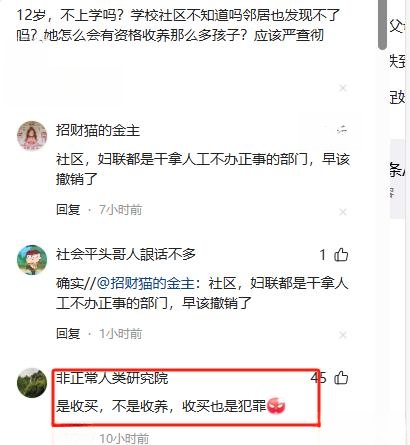Close 社会平头哥 comment with X icon
Screen dimensions: 410x445
[343, 335]
